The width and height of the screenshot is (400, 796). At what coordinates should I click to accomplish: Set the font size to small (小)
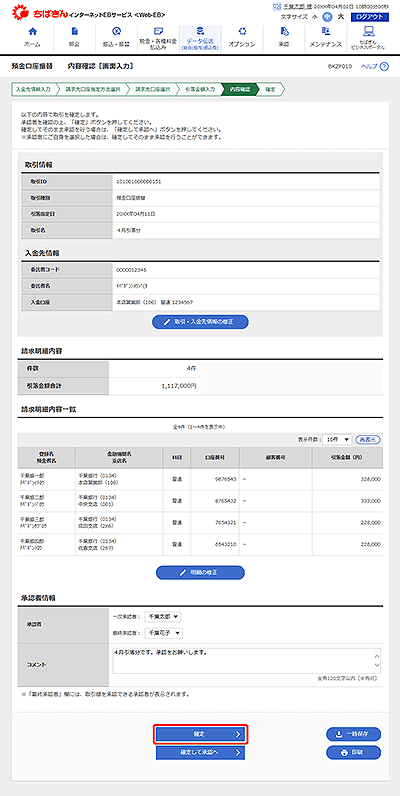tap(315, 17)
